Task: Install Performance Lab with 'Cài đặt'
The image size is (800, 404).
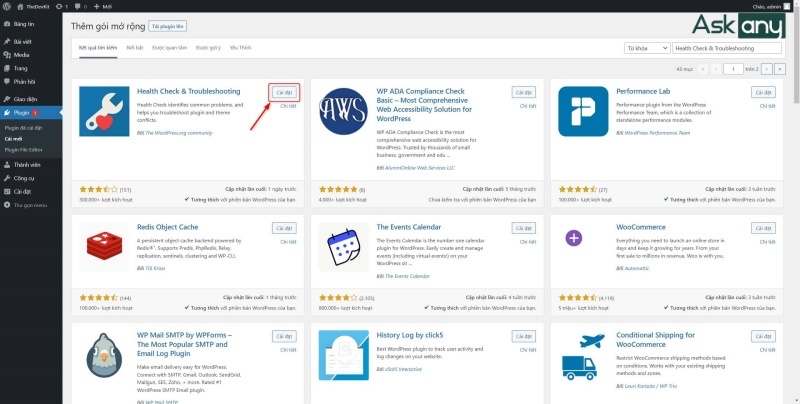Action: coord(763,92)
